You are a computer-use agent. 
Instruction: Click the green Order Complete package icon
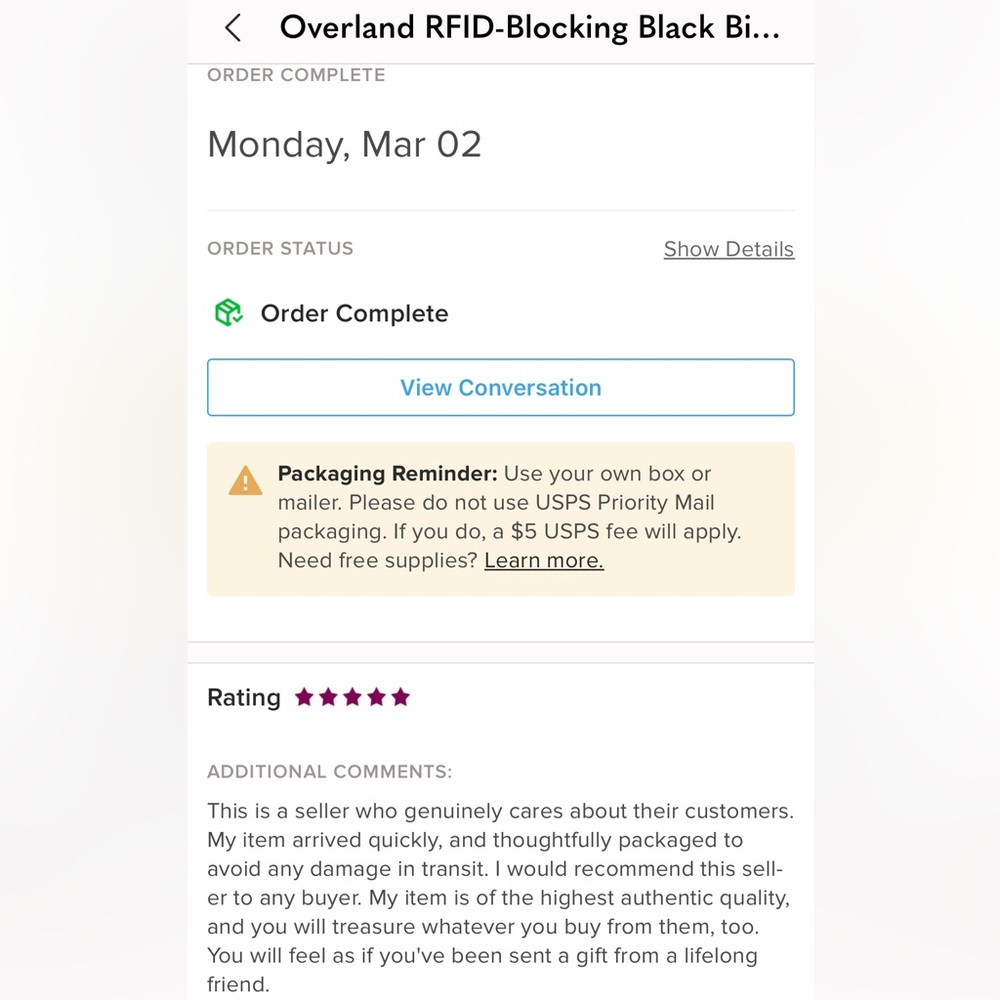(228, 313)
